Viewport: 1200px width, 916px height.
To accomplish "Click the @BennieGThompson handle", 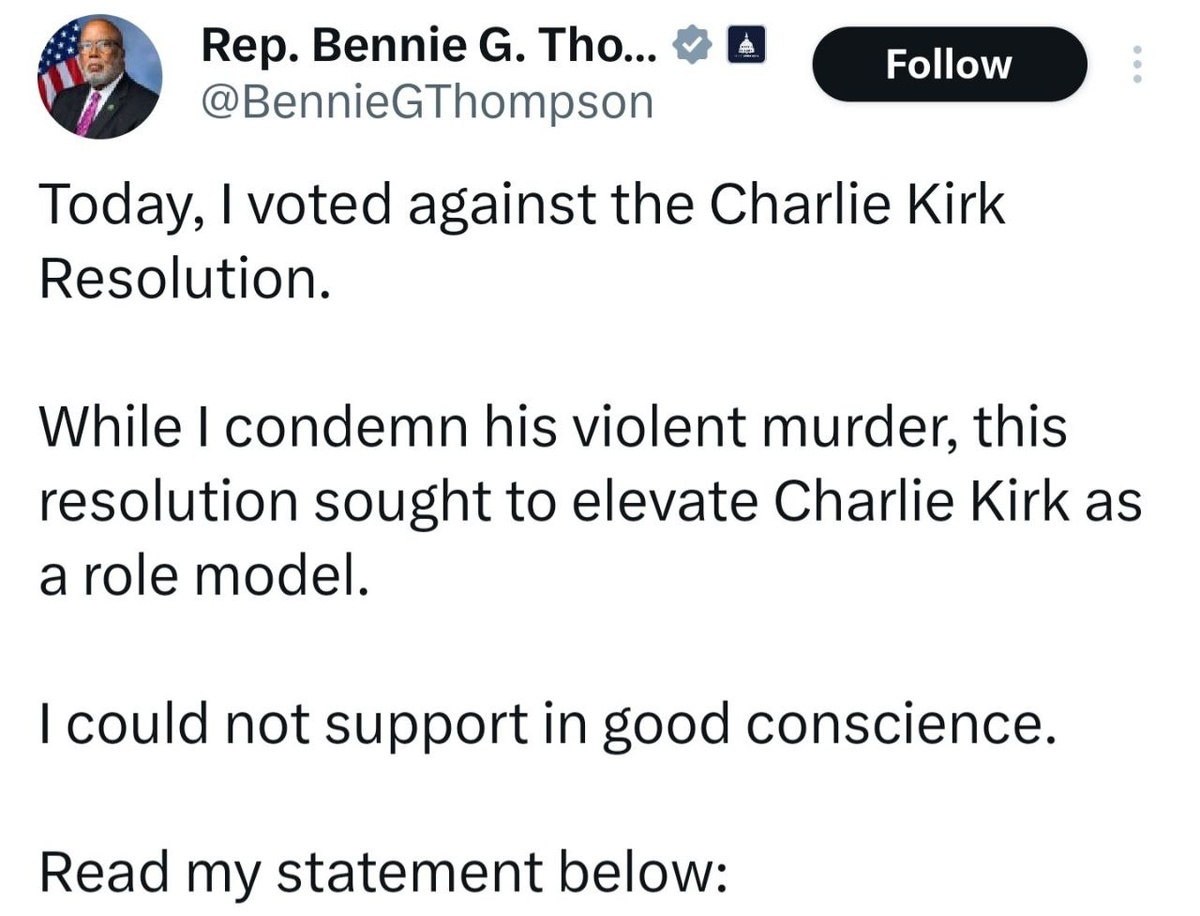I will pos(427,101).
